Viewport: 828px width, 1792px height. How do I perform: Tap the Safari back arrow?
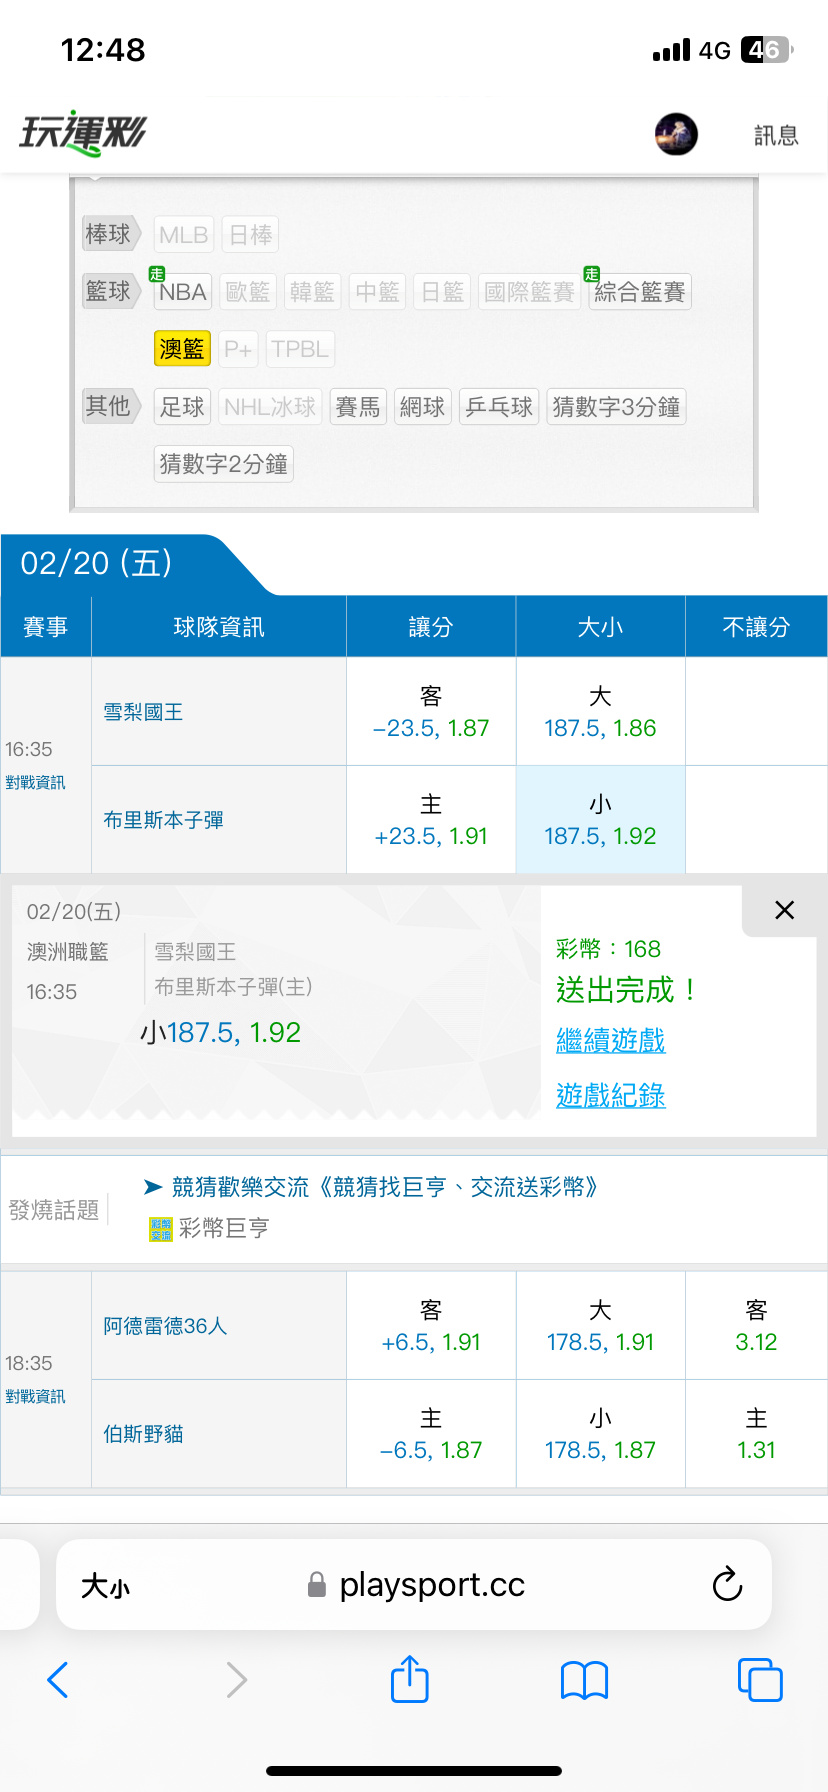(x=58, y=1680)
